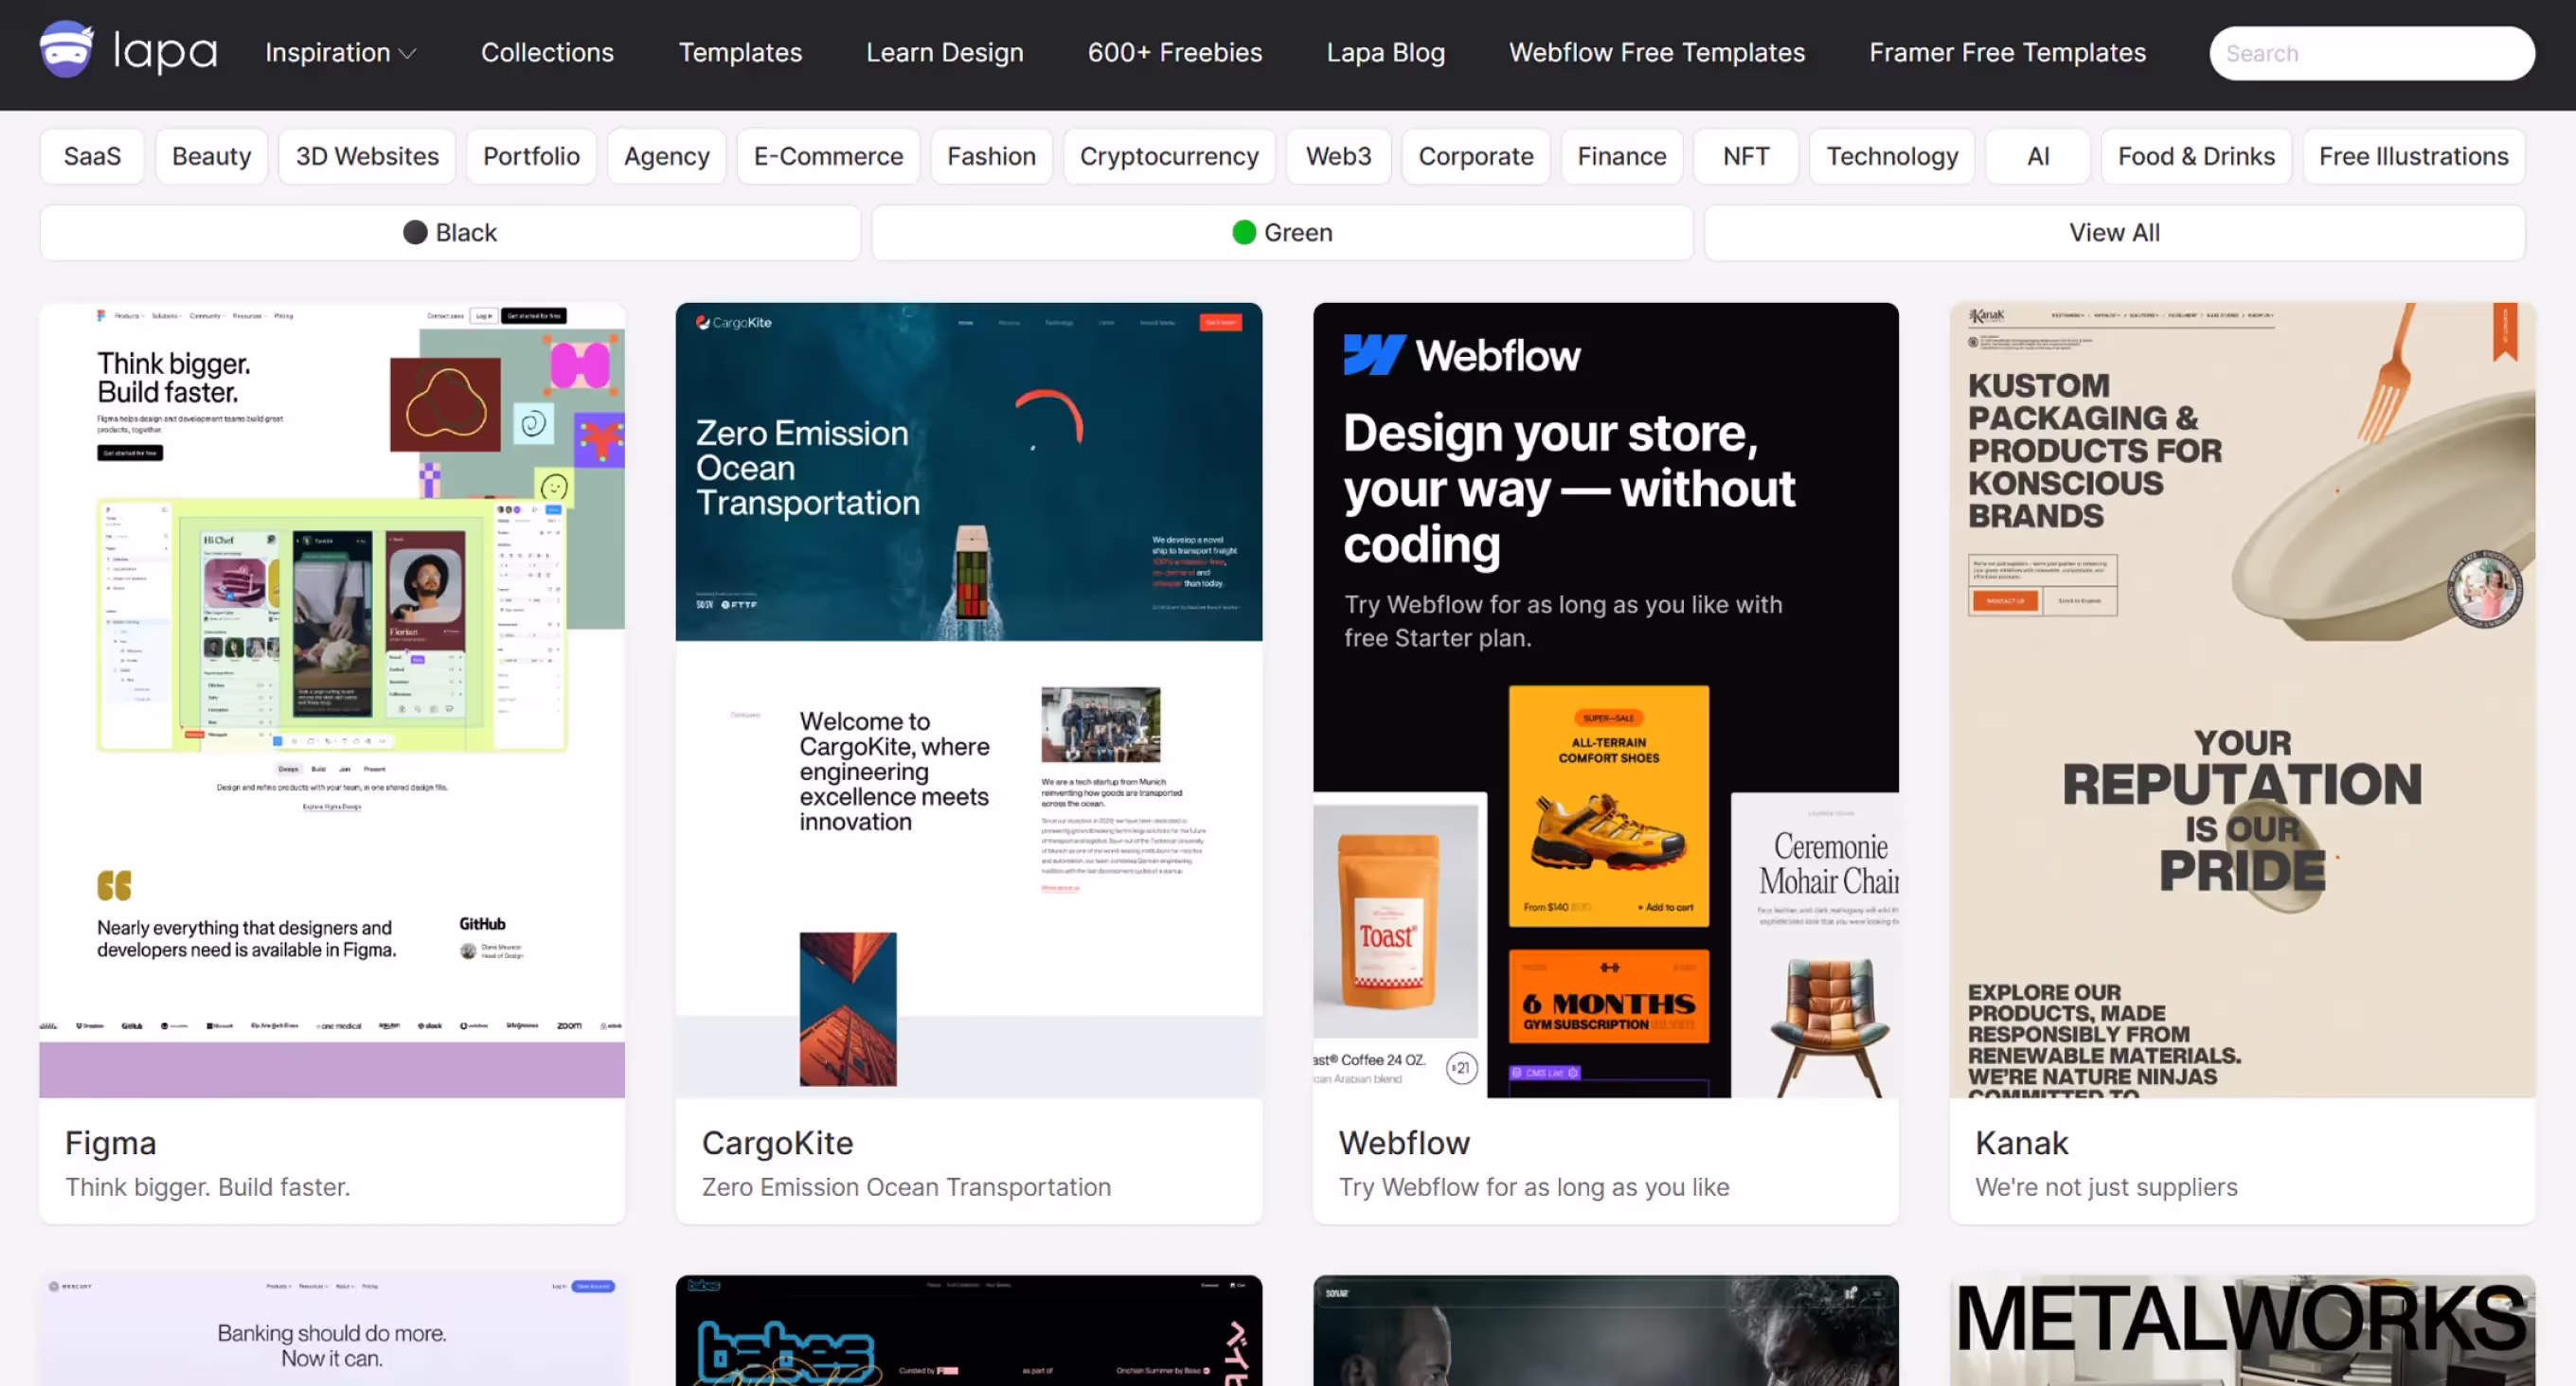
Task: Open the Collections menu item
Action: [x=547, y=52]
